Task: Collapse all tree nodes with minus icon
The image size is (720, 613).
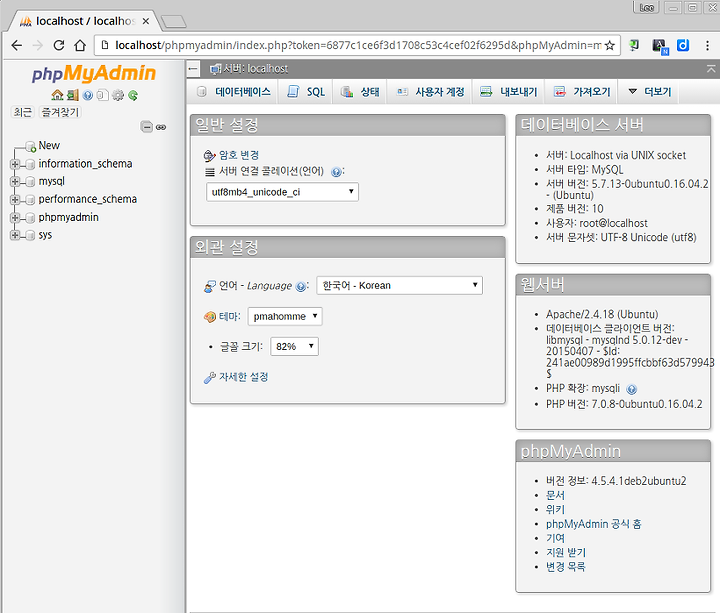Action: coord(146,127)
